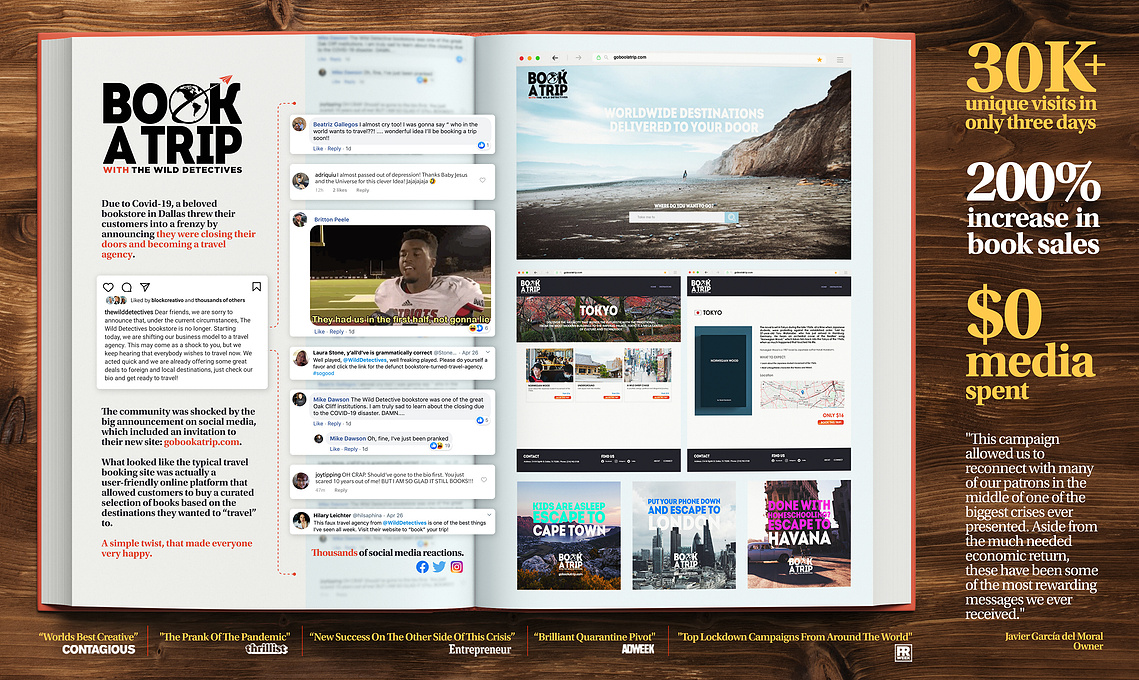Click the #sogood hashtag
1139x680 pixels.
(x=324, y=373)
